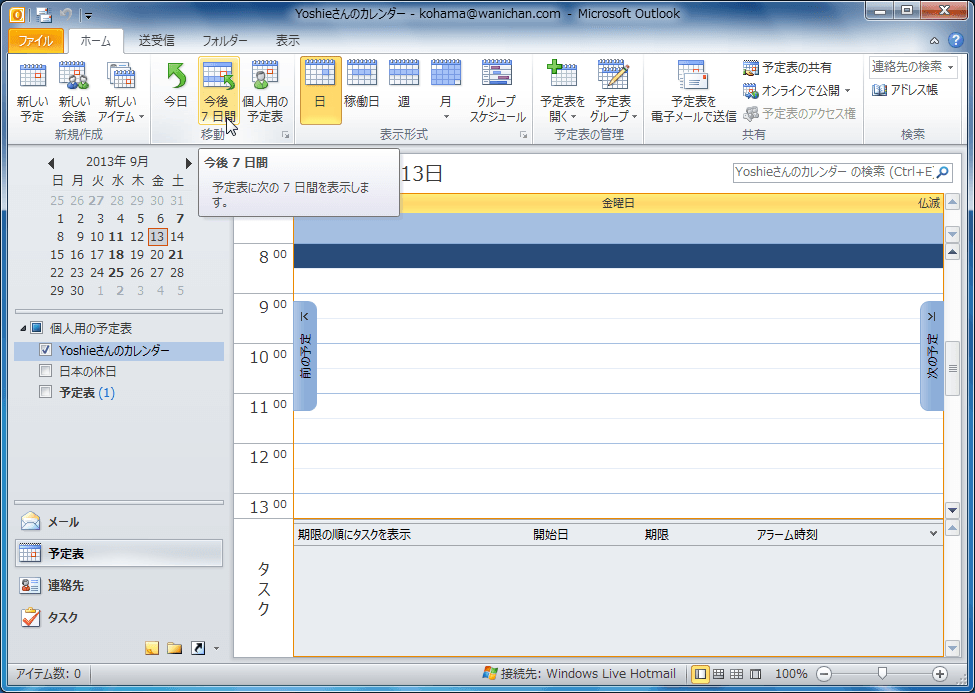Open Outlook Help question mark icon

(x=955, y=41)
